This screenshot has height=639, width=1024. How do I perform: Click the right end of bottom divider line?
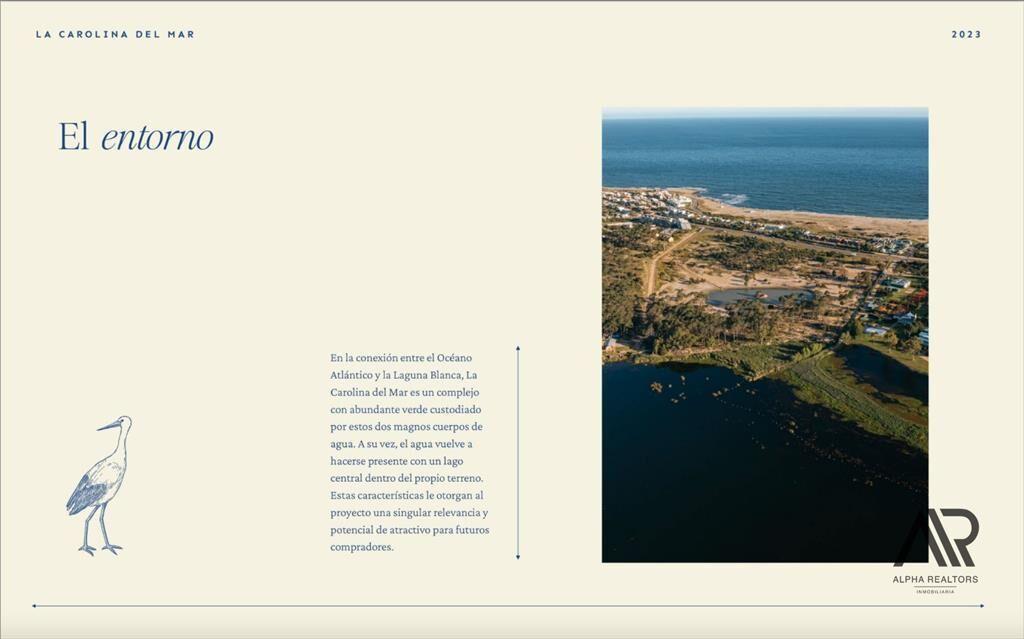click(980, 606)
